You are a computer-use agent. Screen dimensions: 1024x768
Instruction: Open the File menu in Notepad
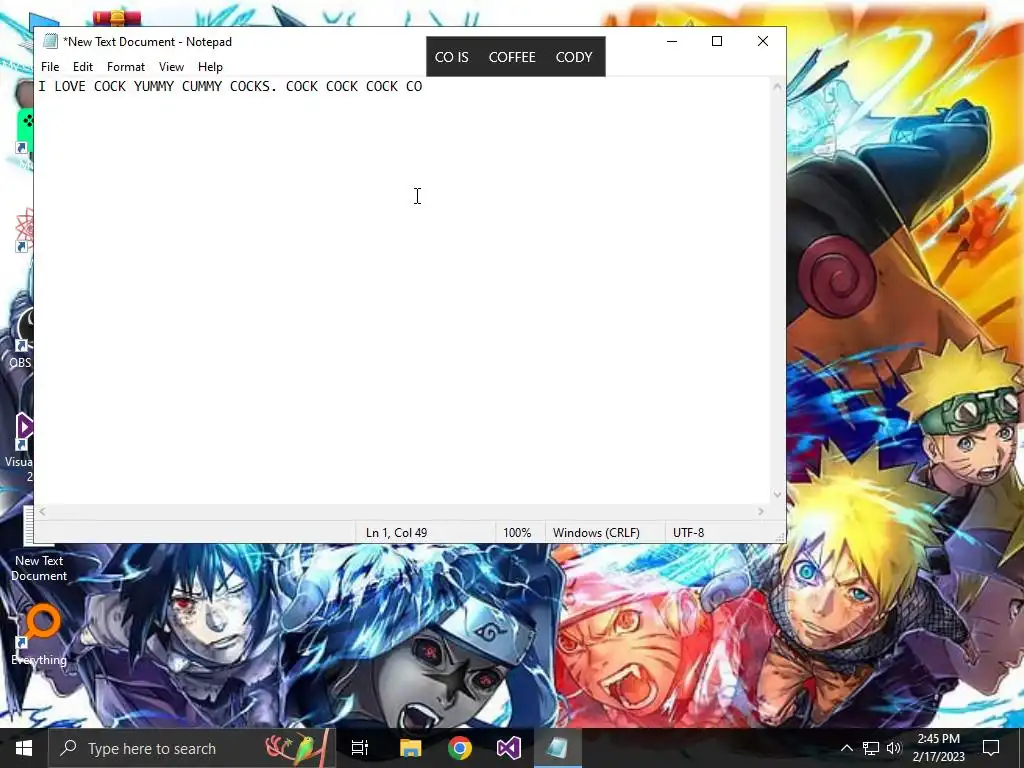click(50, 67)
